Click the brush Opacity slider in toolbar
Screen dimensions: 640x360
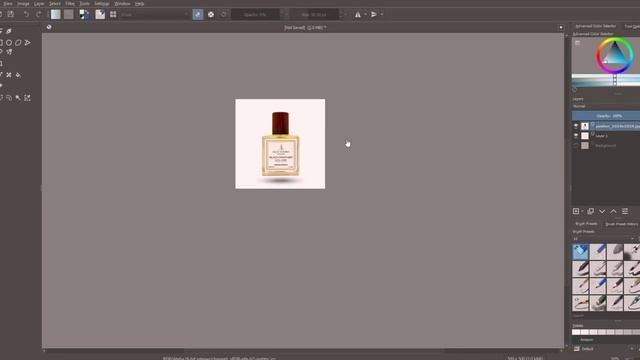[256, 14]
